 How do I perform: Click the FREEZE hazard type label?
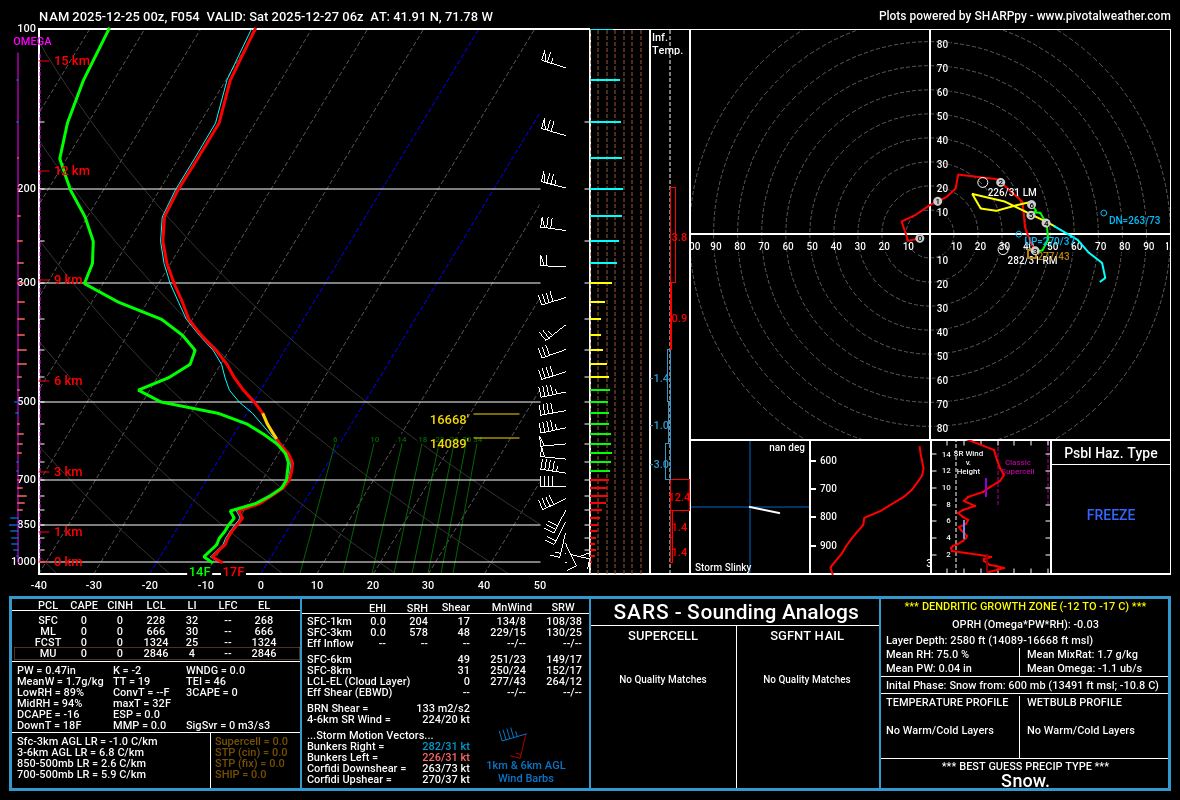coord(1110,515)
